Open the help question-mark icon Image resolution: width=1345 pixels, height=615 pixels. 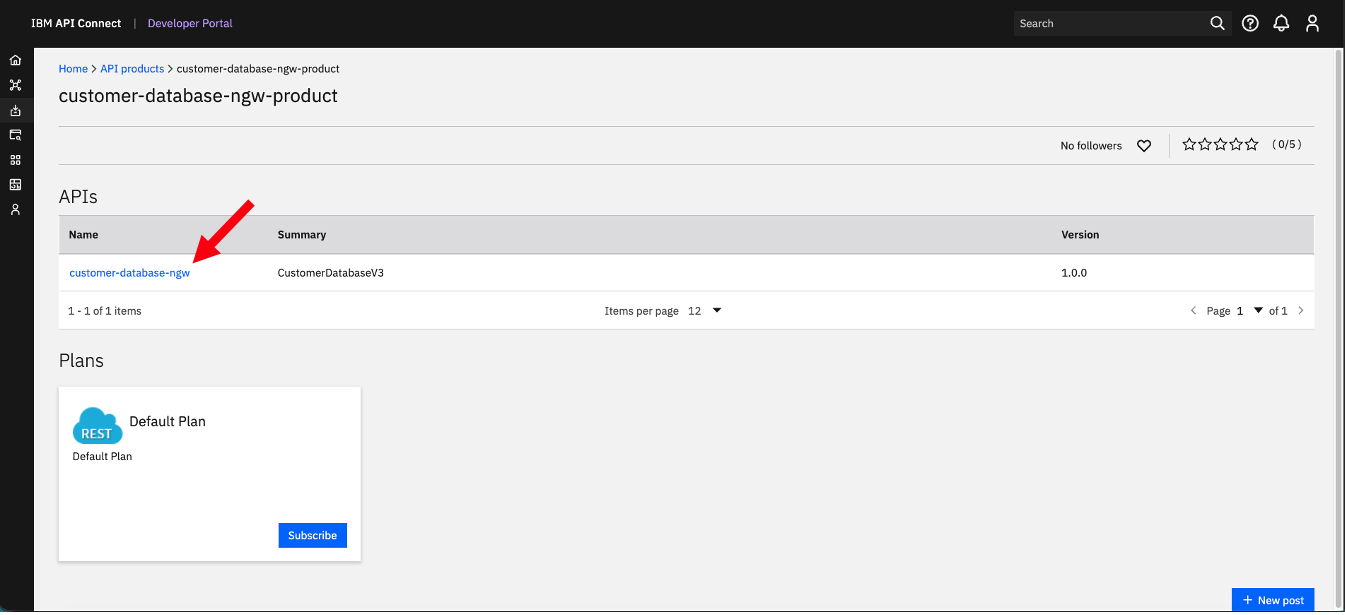click(1250, 23)
